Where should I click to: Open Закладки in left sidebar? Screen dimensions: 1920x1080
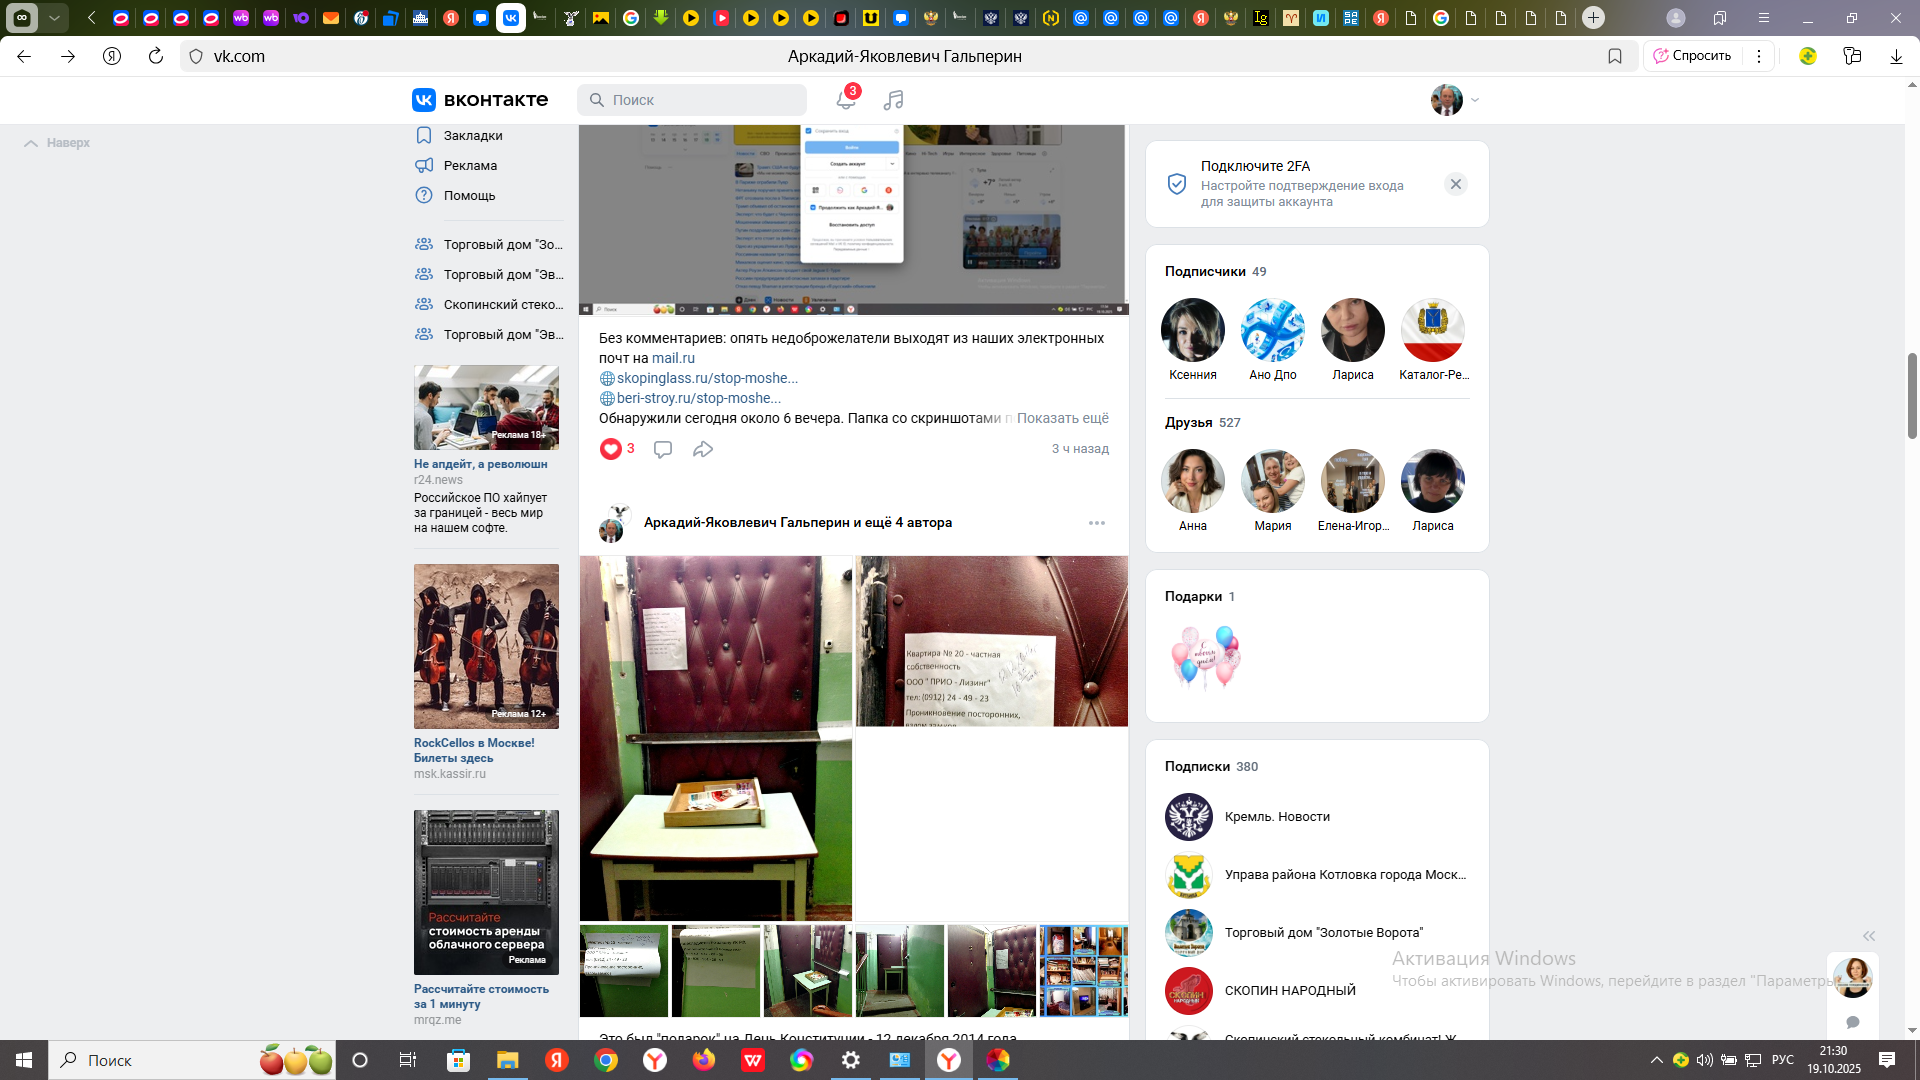472,135
